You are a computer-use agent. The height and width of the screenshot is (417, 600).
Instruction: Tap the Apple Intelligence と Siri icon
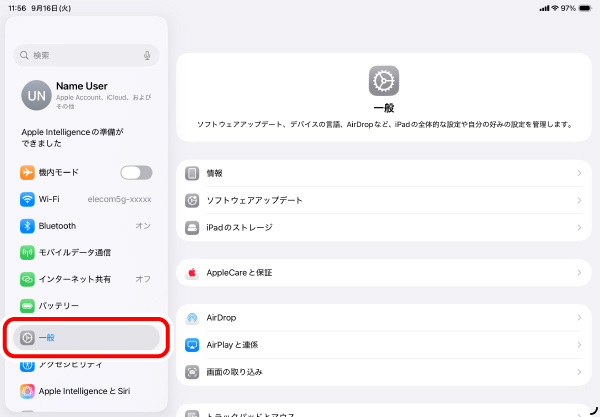(x=28, y=391)
